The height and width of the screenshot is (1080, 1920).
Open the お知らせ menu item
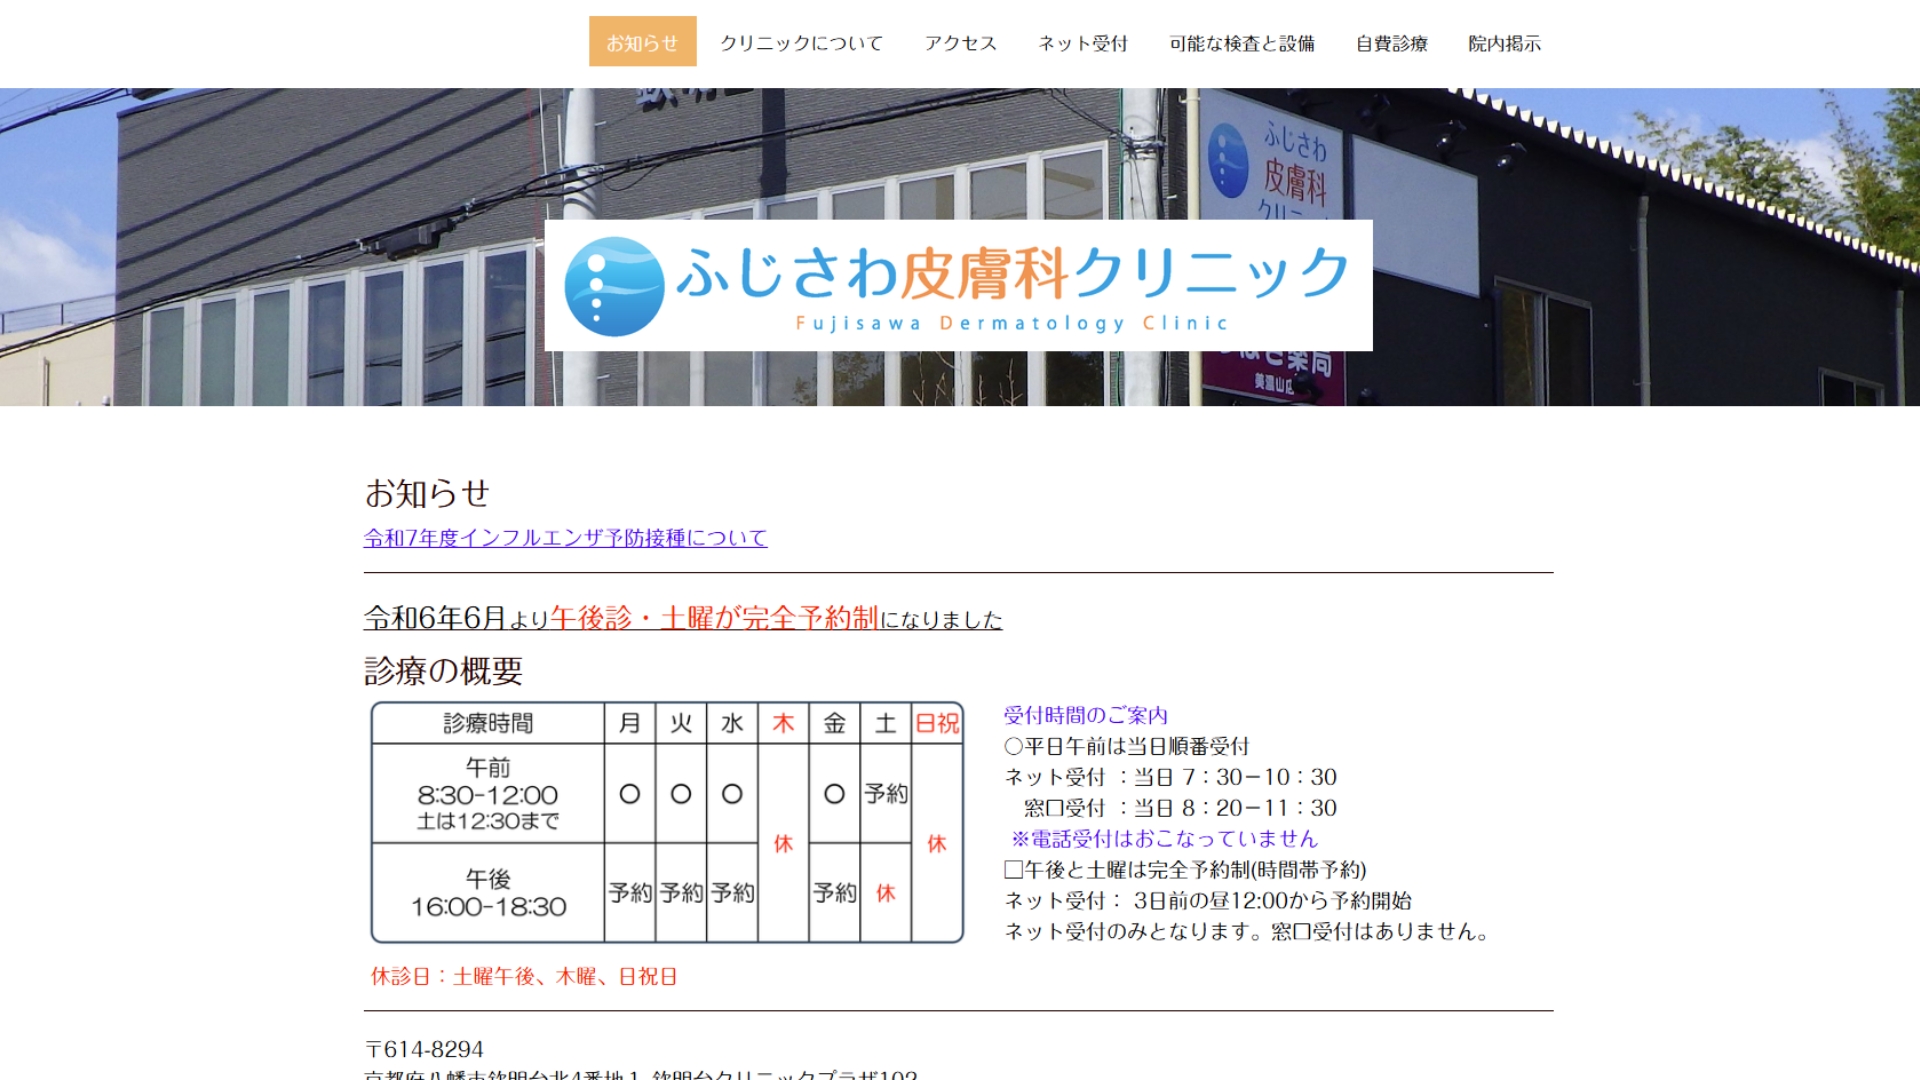(642, 43)
